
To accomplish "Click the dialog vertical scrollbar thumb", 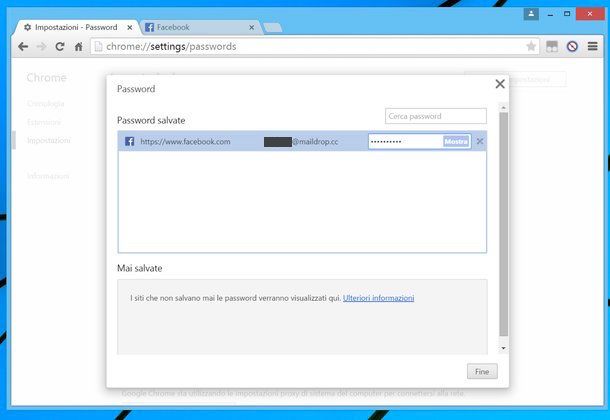I will [x=503, y=224].
